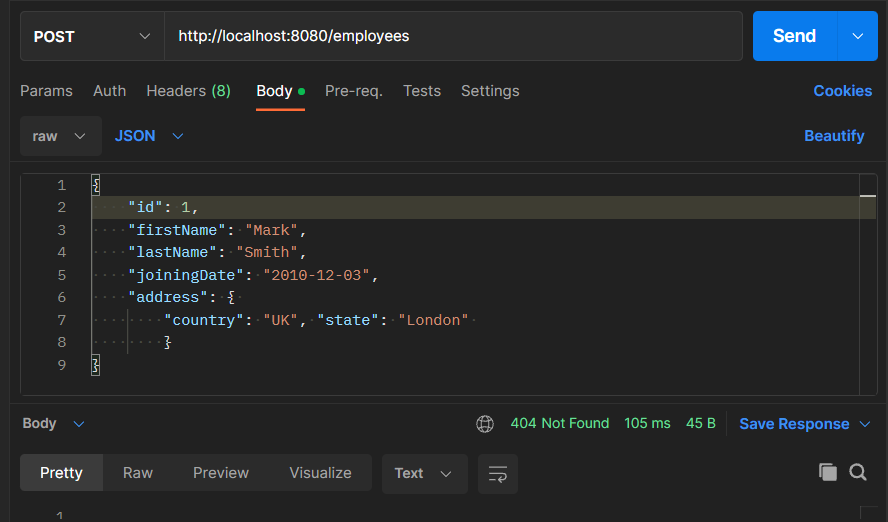Click the "2010-12-03" joining date value
This screenshot has height=522, width=888.
[x=317, y=275]
